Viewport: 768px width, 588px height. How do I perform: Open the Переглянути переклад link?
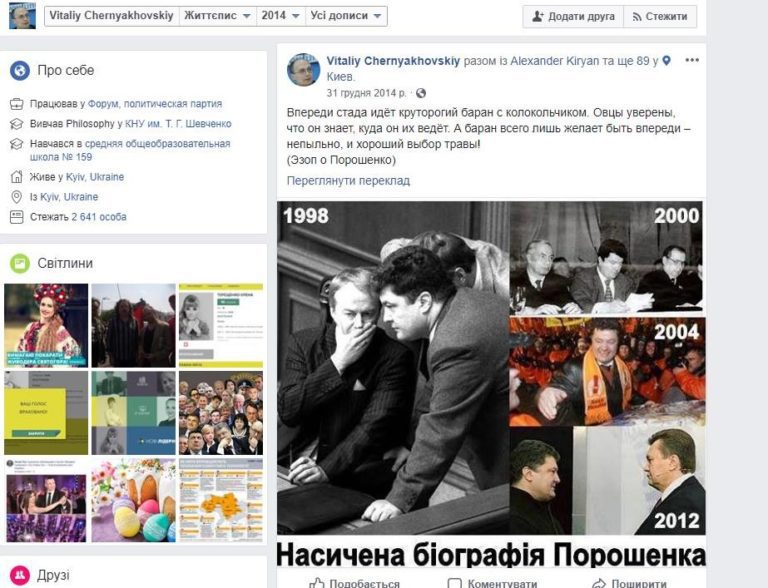(348, 181)
